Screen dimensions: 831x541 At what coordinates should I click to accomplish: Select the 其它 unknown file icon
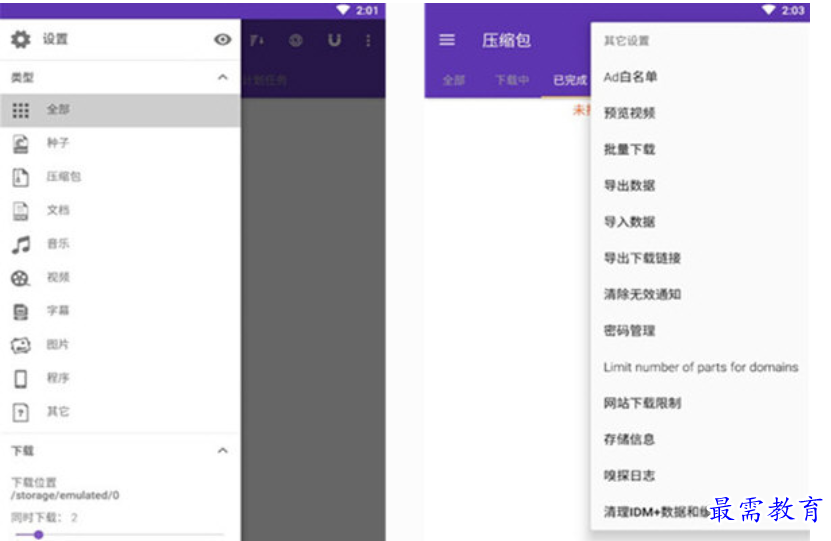[x=21, y=412]
